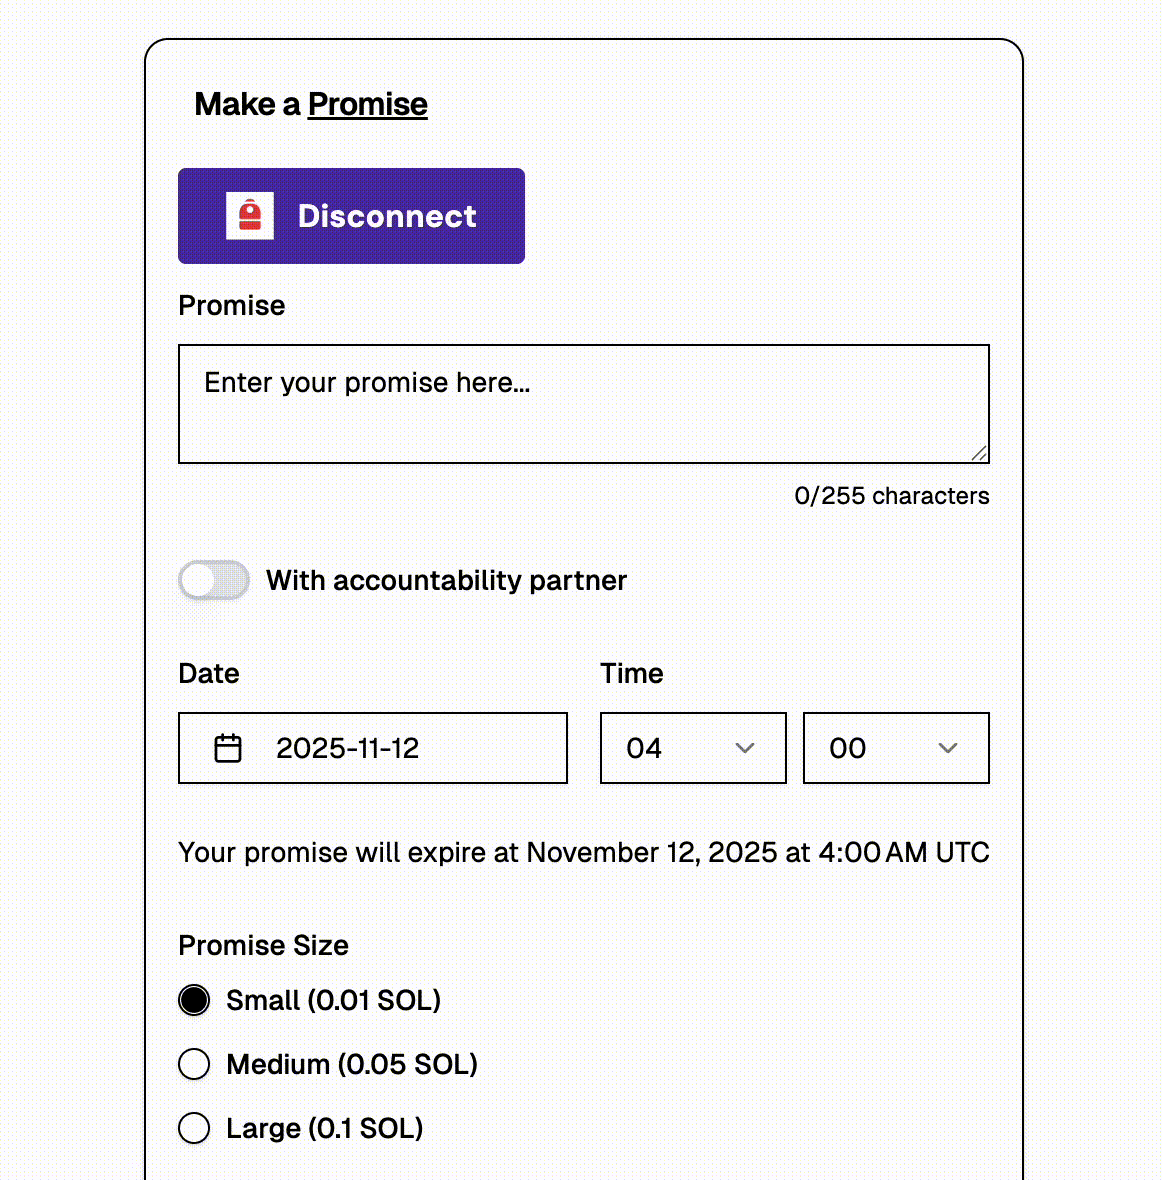Click the textarea resize handle
Image resolution: width=1162 pixels, height=1180 pixels.
click(x=979, y=454)
